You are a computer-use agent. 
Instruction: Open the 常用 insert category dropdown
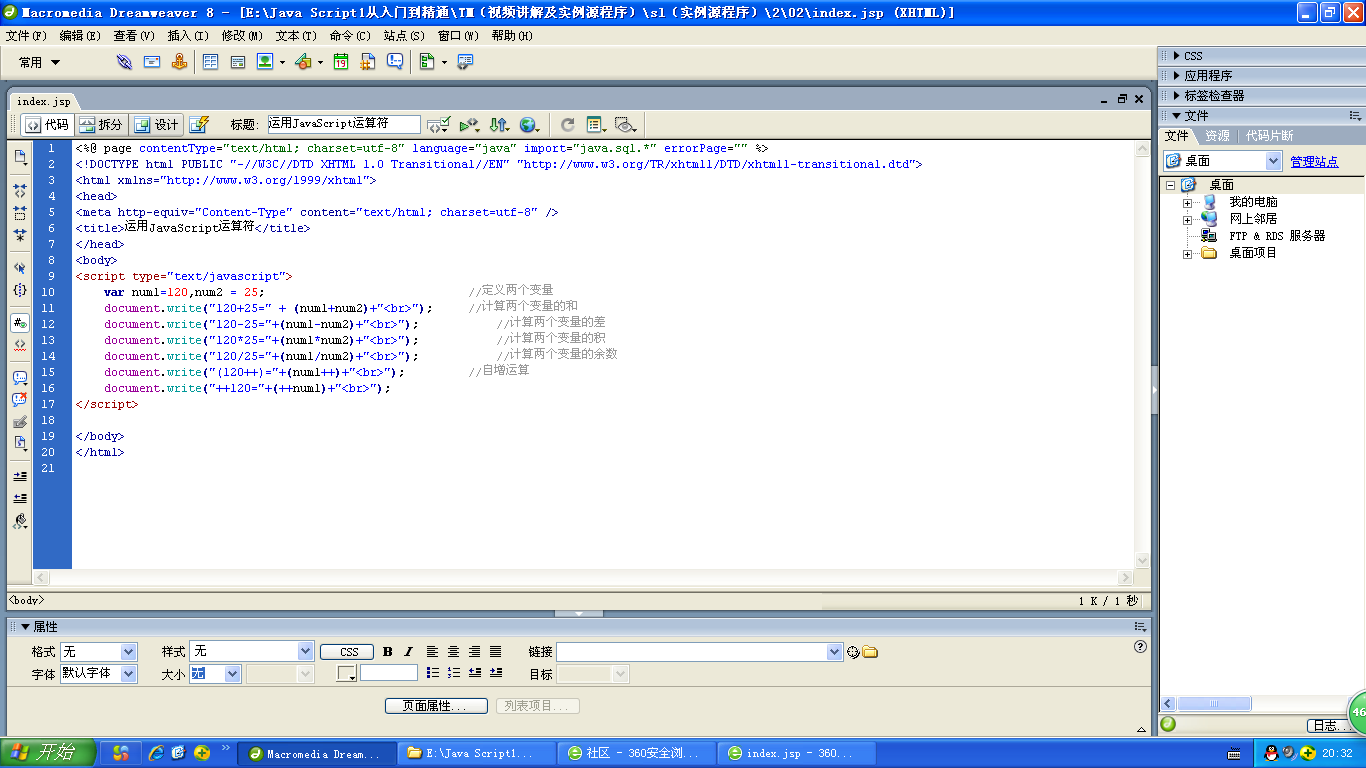[x=40, y=62]
